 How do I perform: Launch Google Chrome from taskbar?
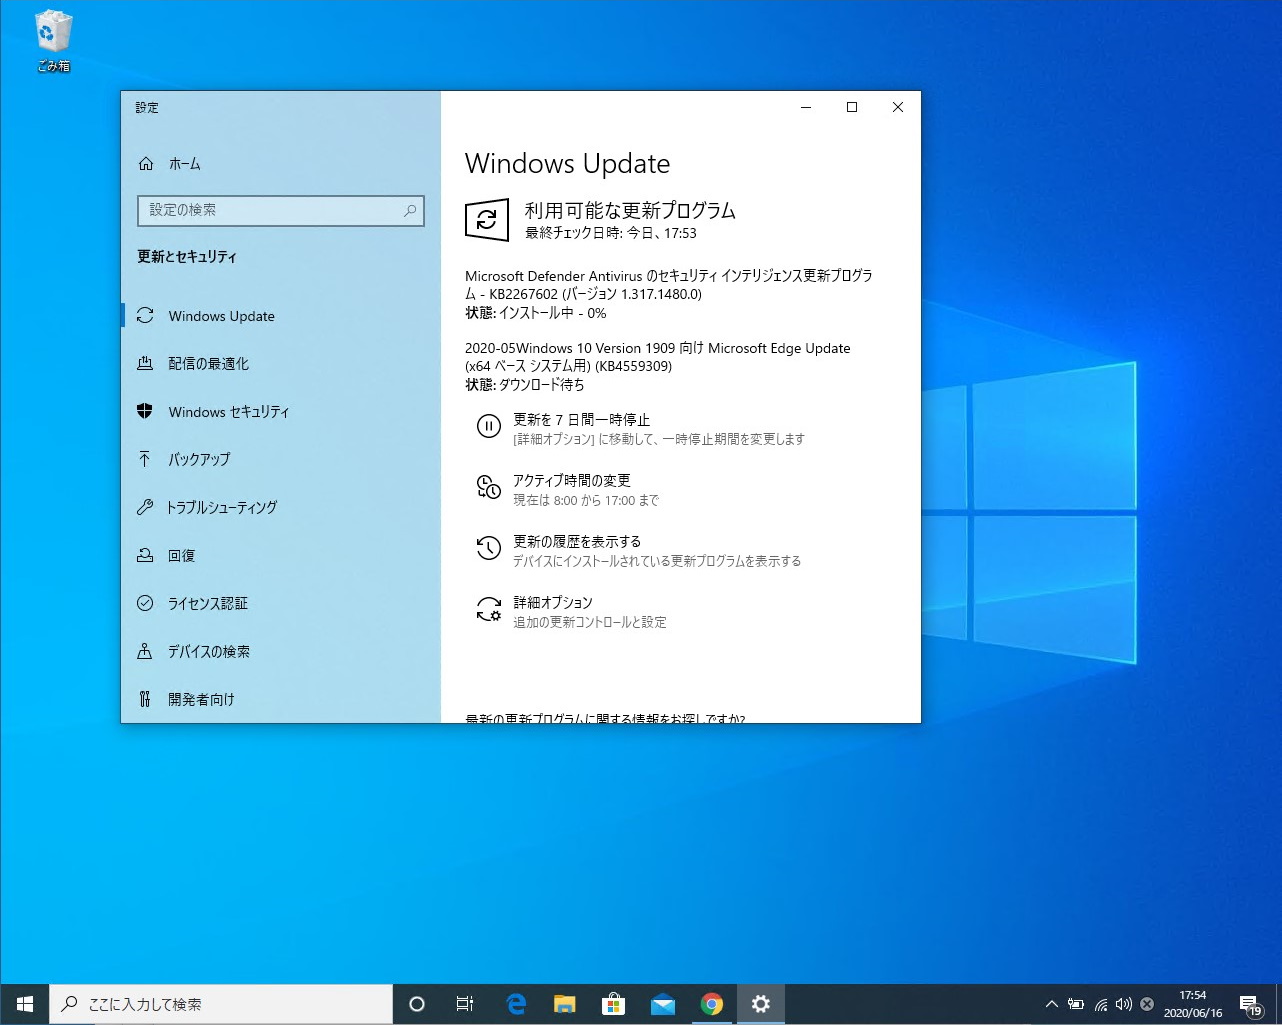pyautogui.click(x=712, y=1003)
